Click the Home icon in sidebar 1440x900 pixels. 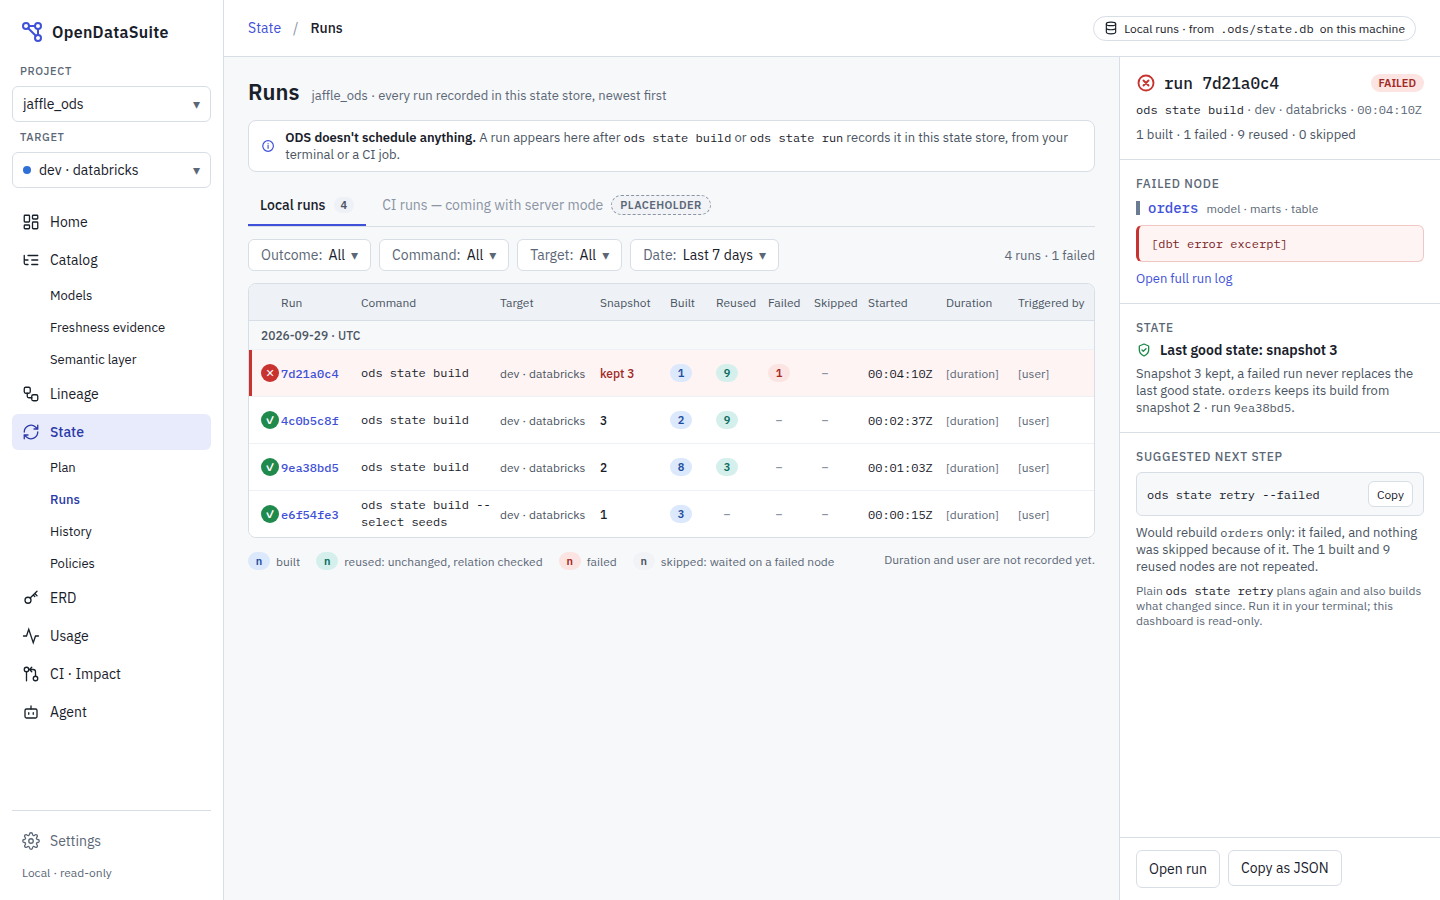(x=31, y=222)
